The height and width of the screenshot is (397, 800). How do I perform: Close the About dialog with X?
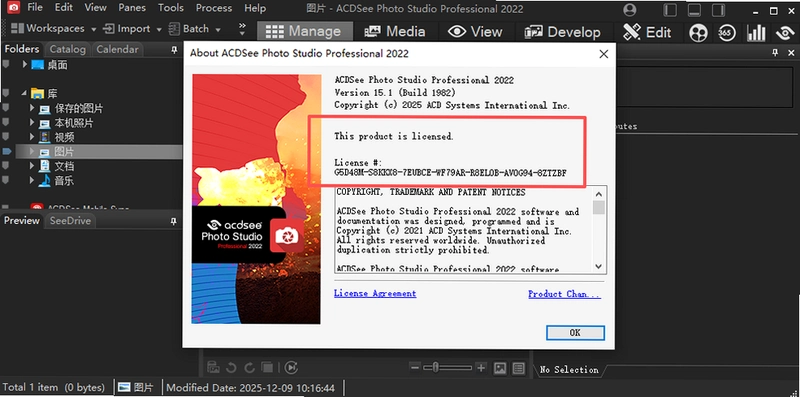point(604,54)
